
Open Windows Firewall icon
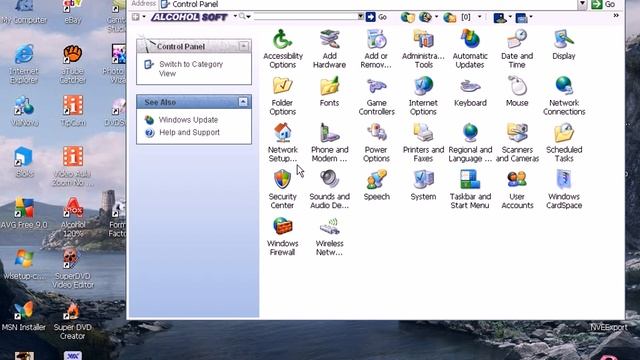tap(282, 237)
